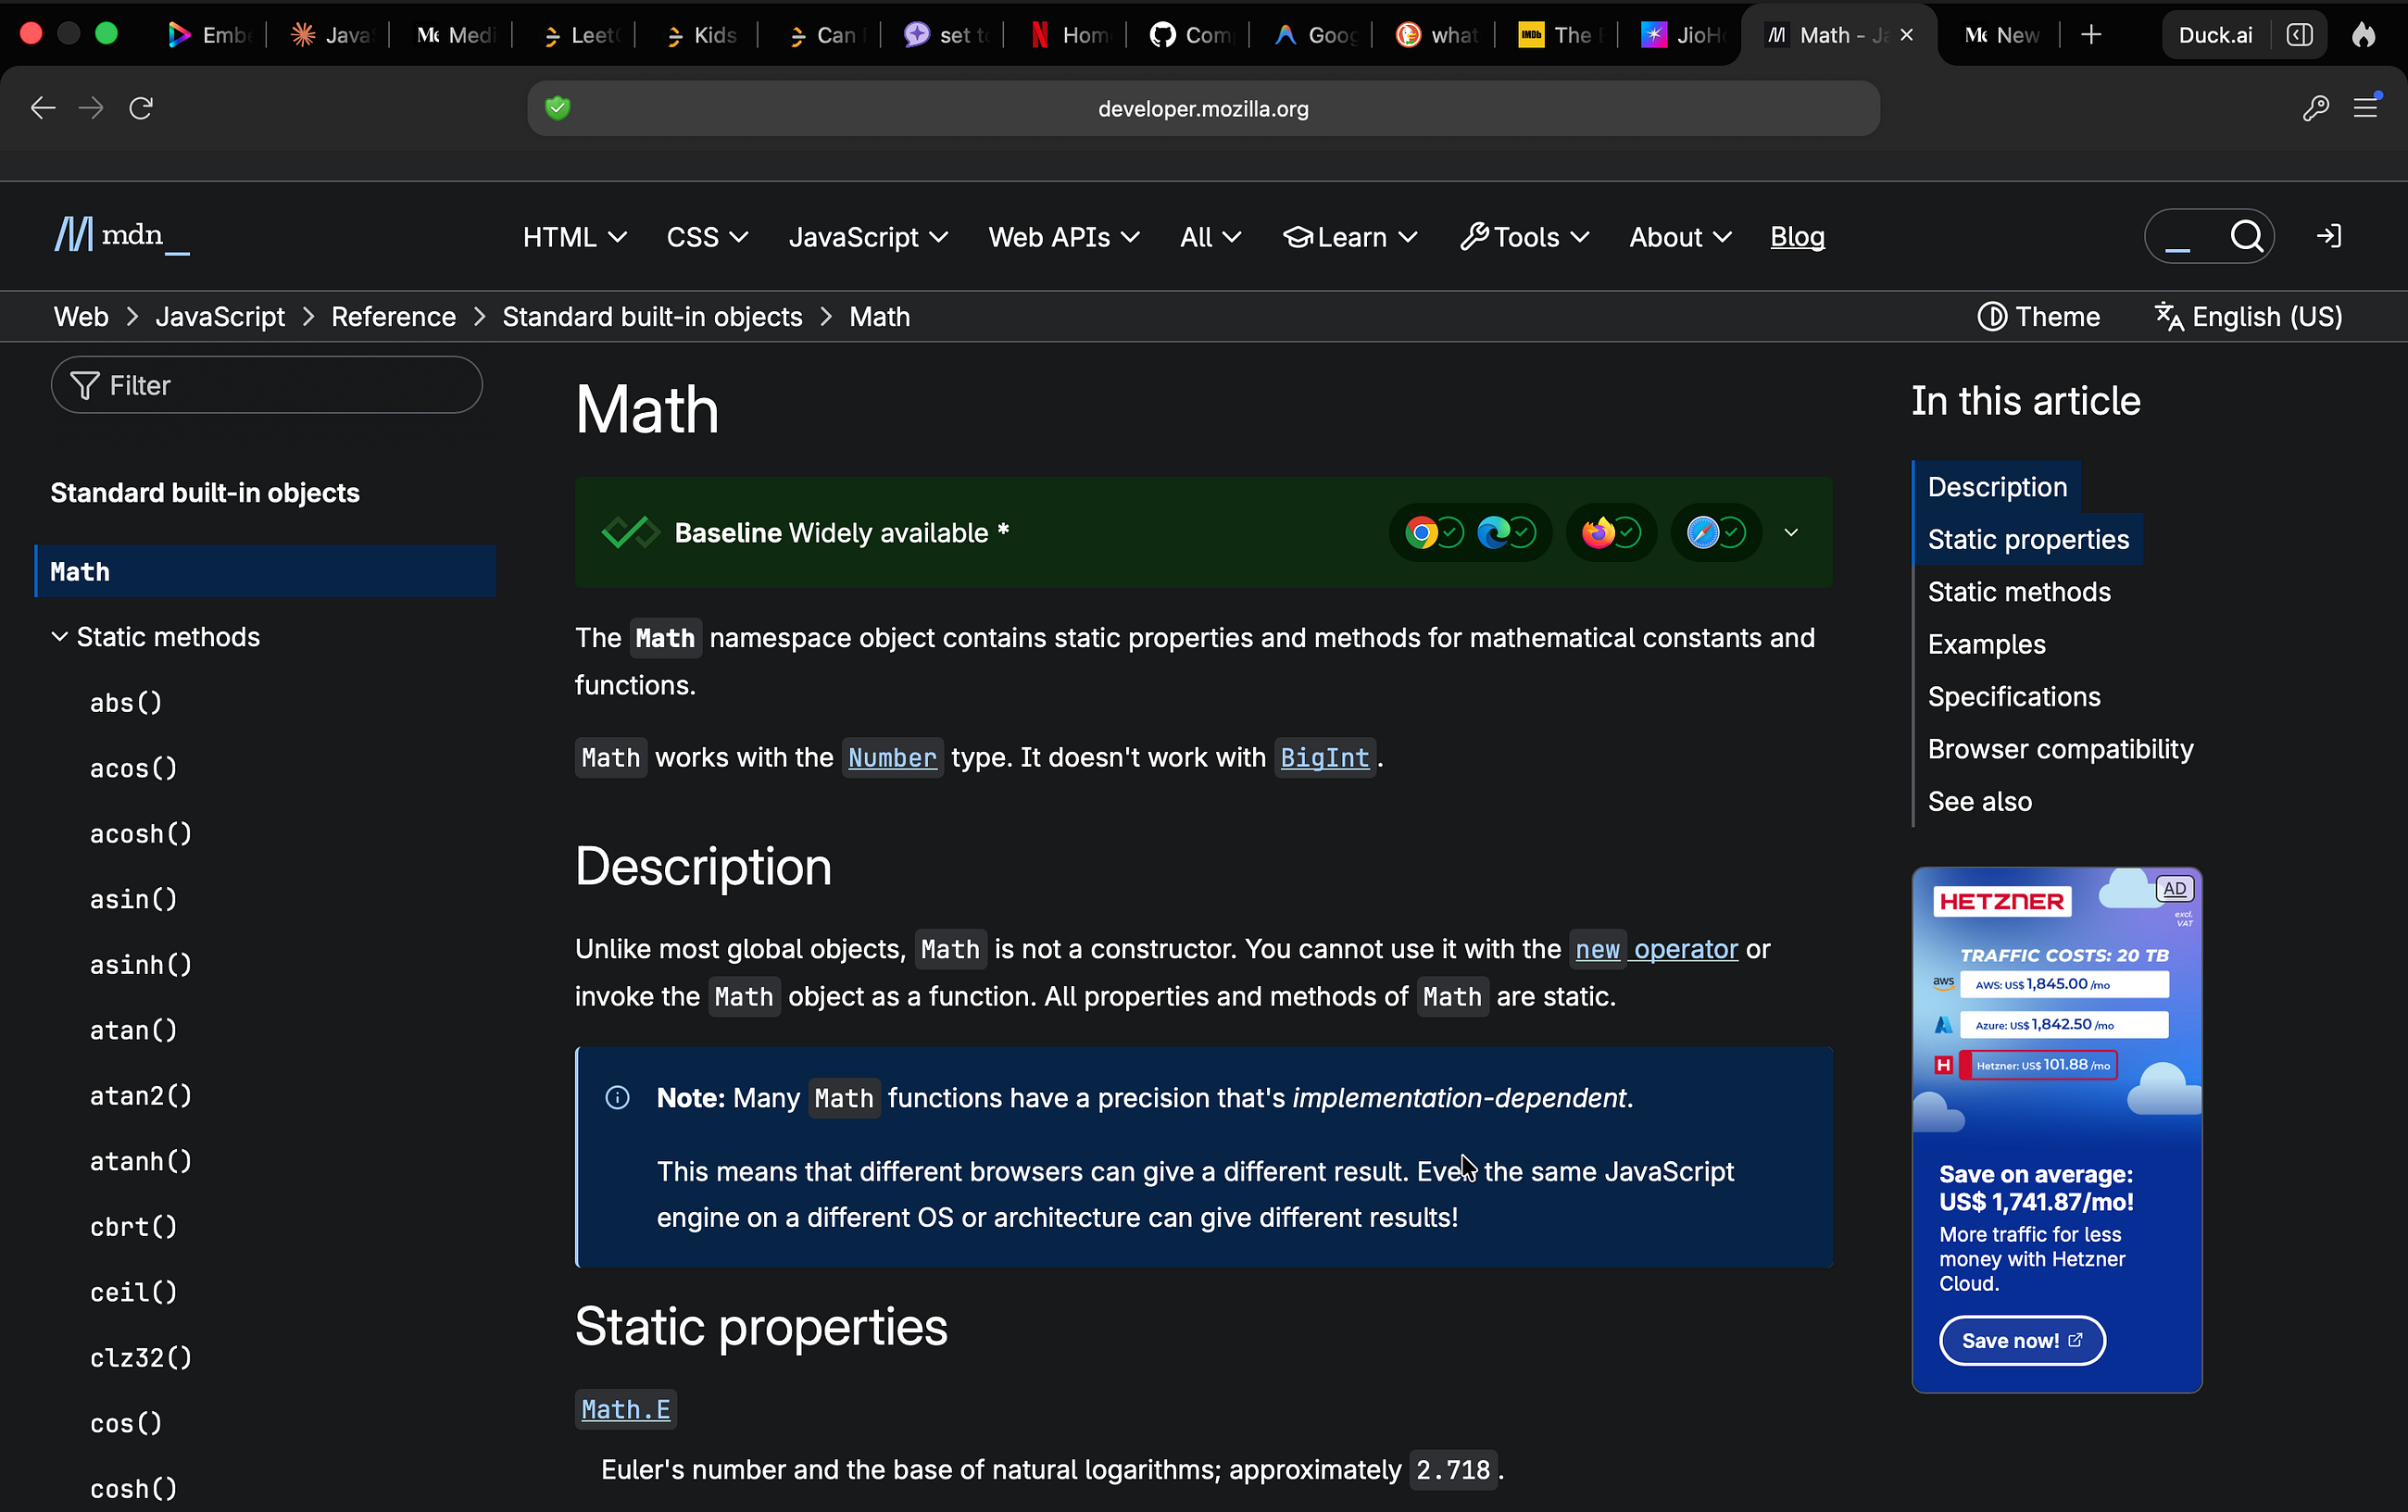This screenshot has width=2408, height=1512.
Task: Click the browser forward arrow
Action: (91, 108)
